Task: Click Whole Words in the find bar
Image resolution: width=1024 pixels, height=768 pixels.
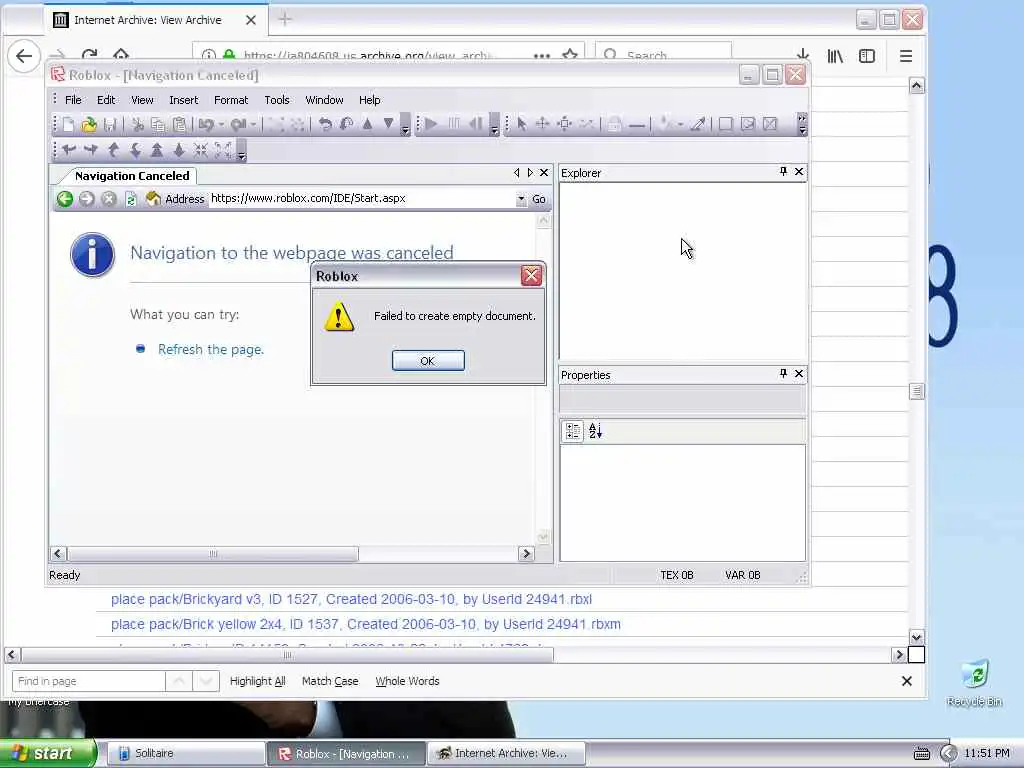Action: click(407, 681)
